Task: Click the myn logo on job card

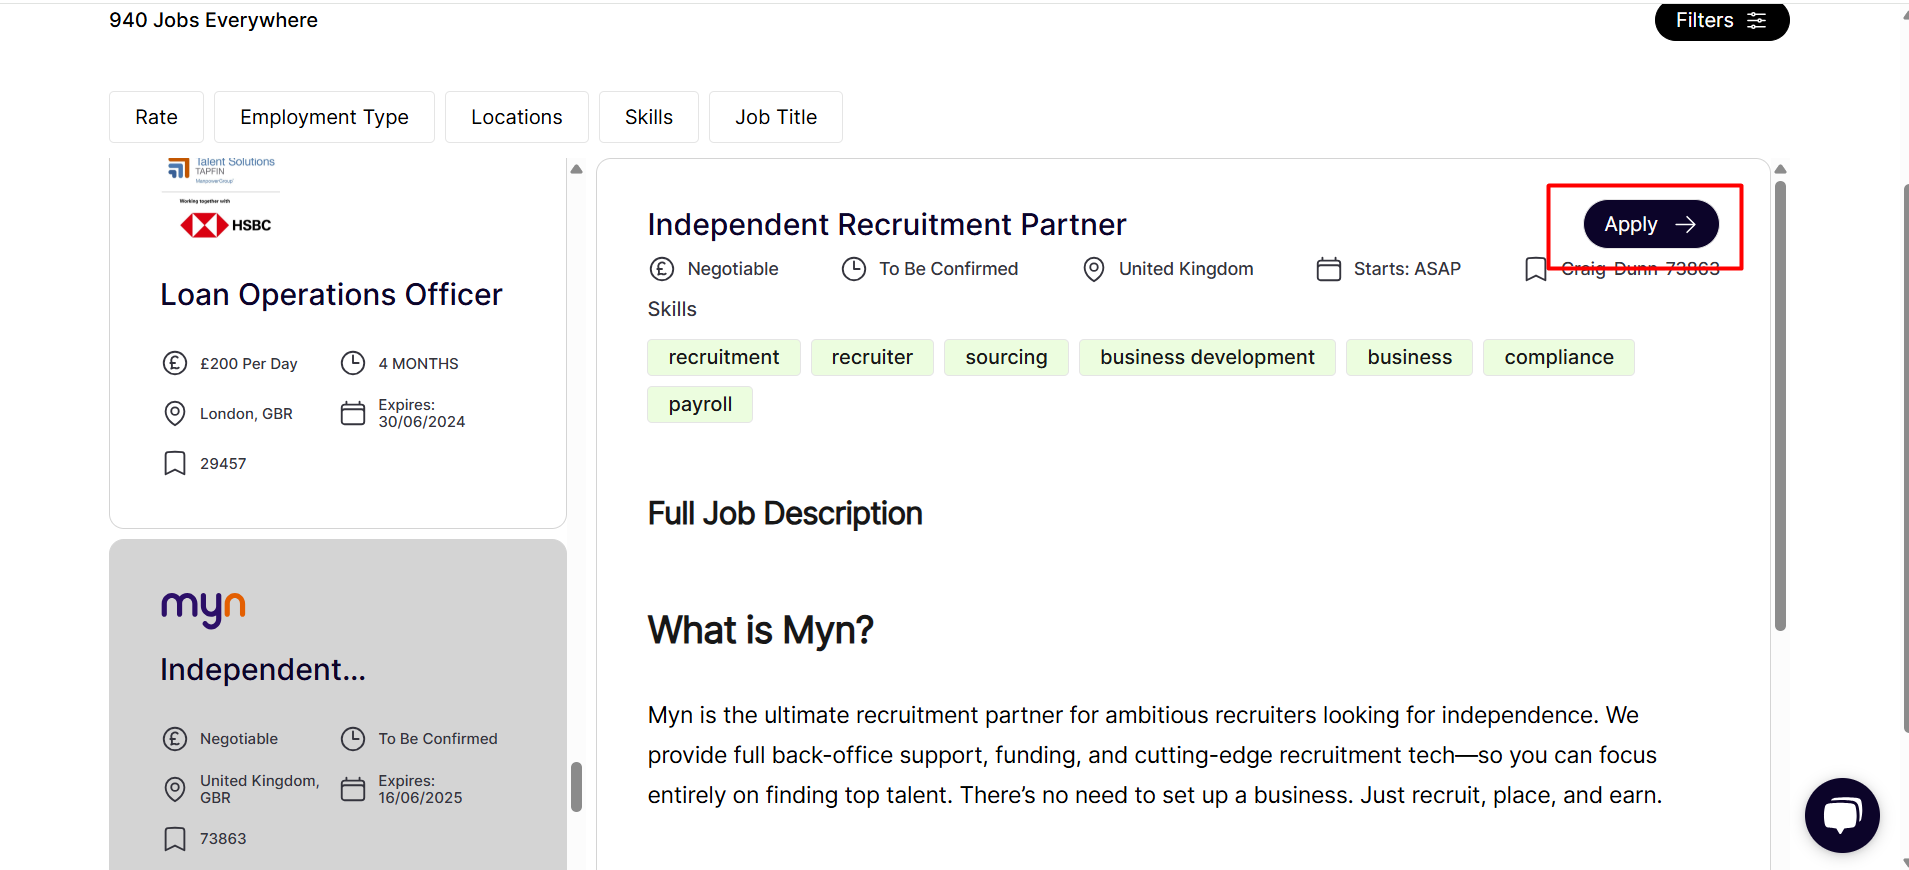Action: click(x=203, y=609)
